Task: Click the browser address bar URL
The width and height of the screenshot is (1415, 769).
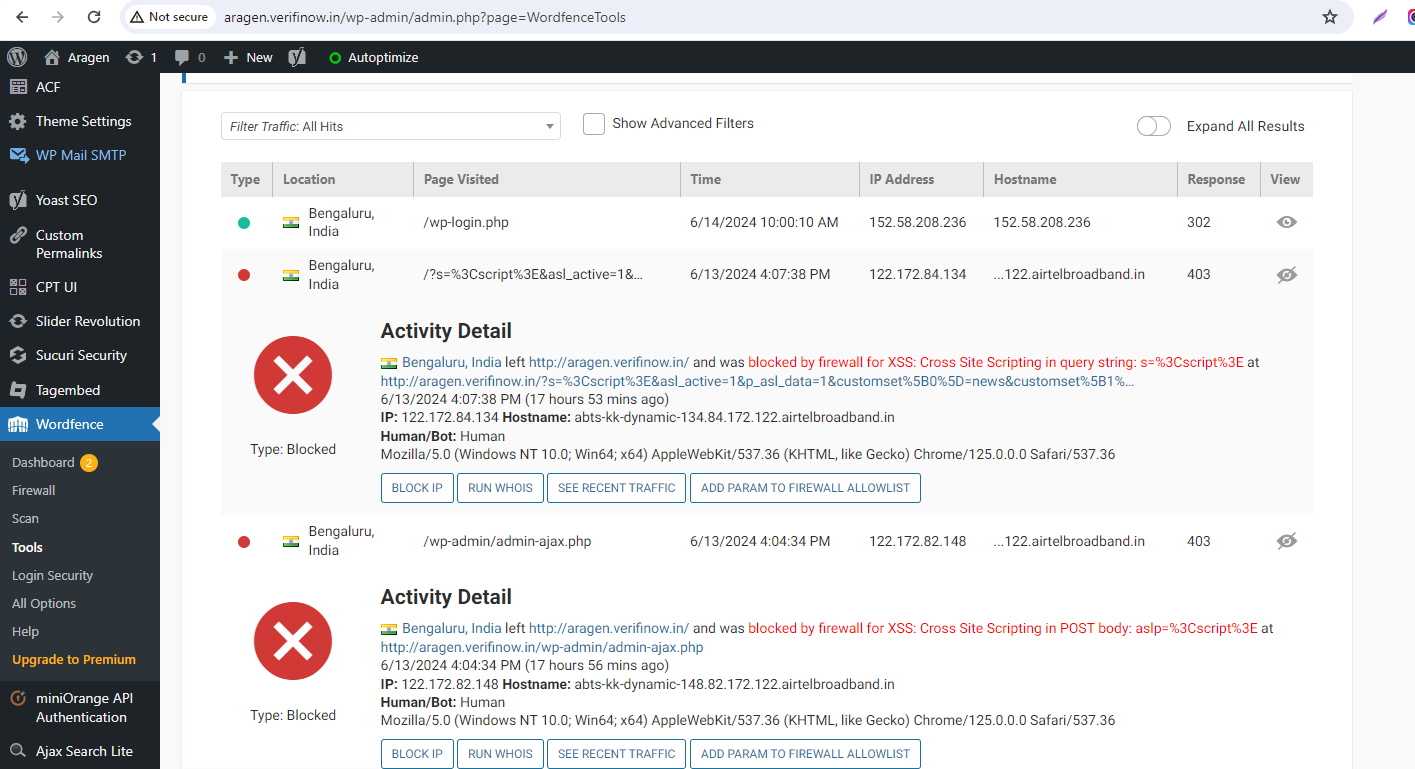Action: (425, 17)
